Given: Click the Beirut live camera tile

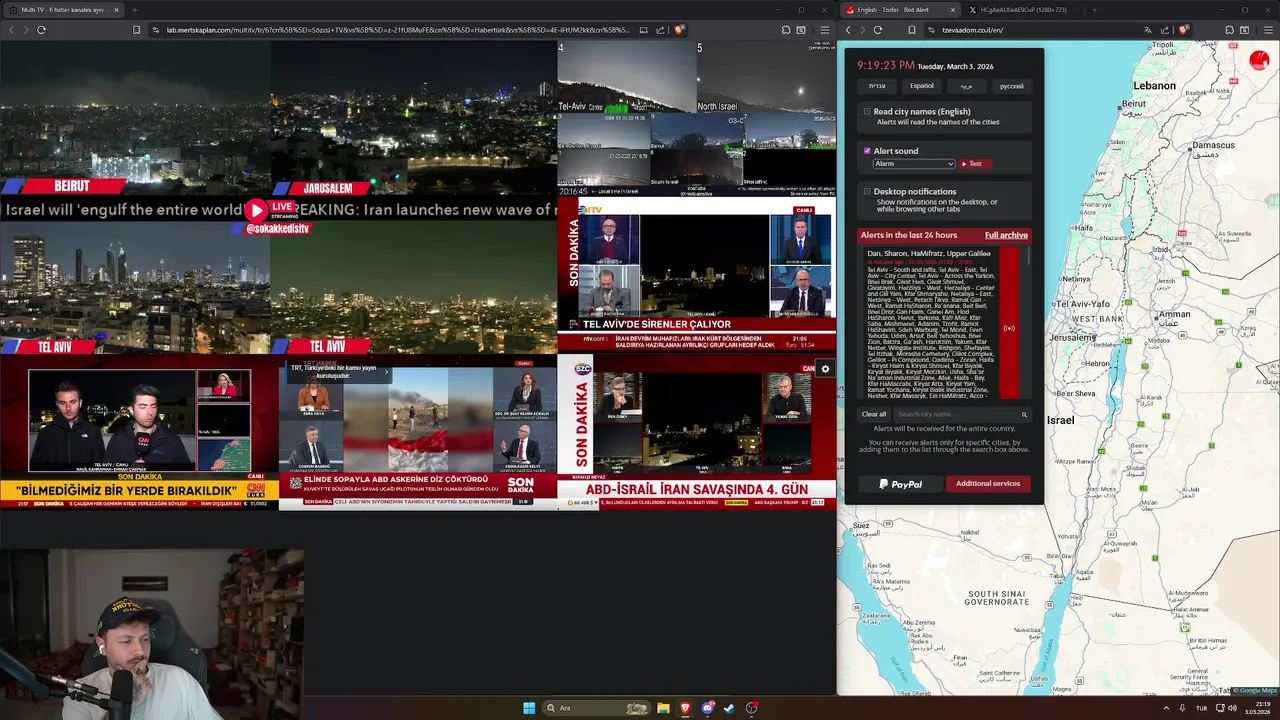Looking at the screenshot, I should [135, 117].
